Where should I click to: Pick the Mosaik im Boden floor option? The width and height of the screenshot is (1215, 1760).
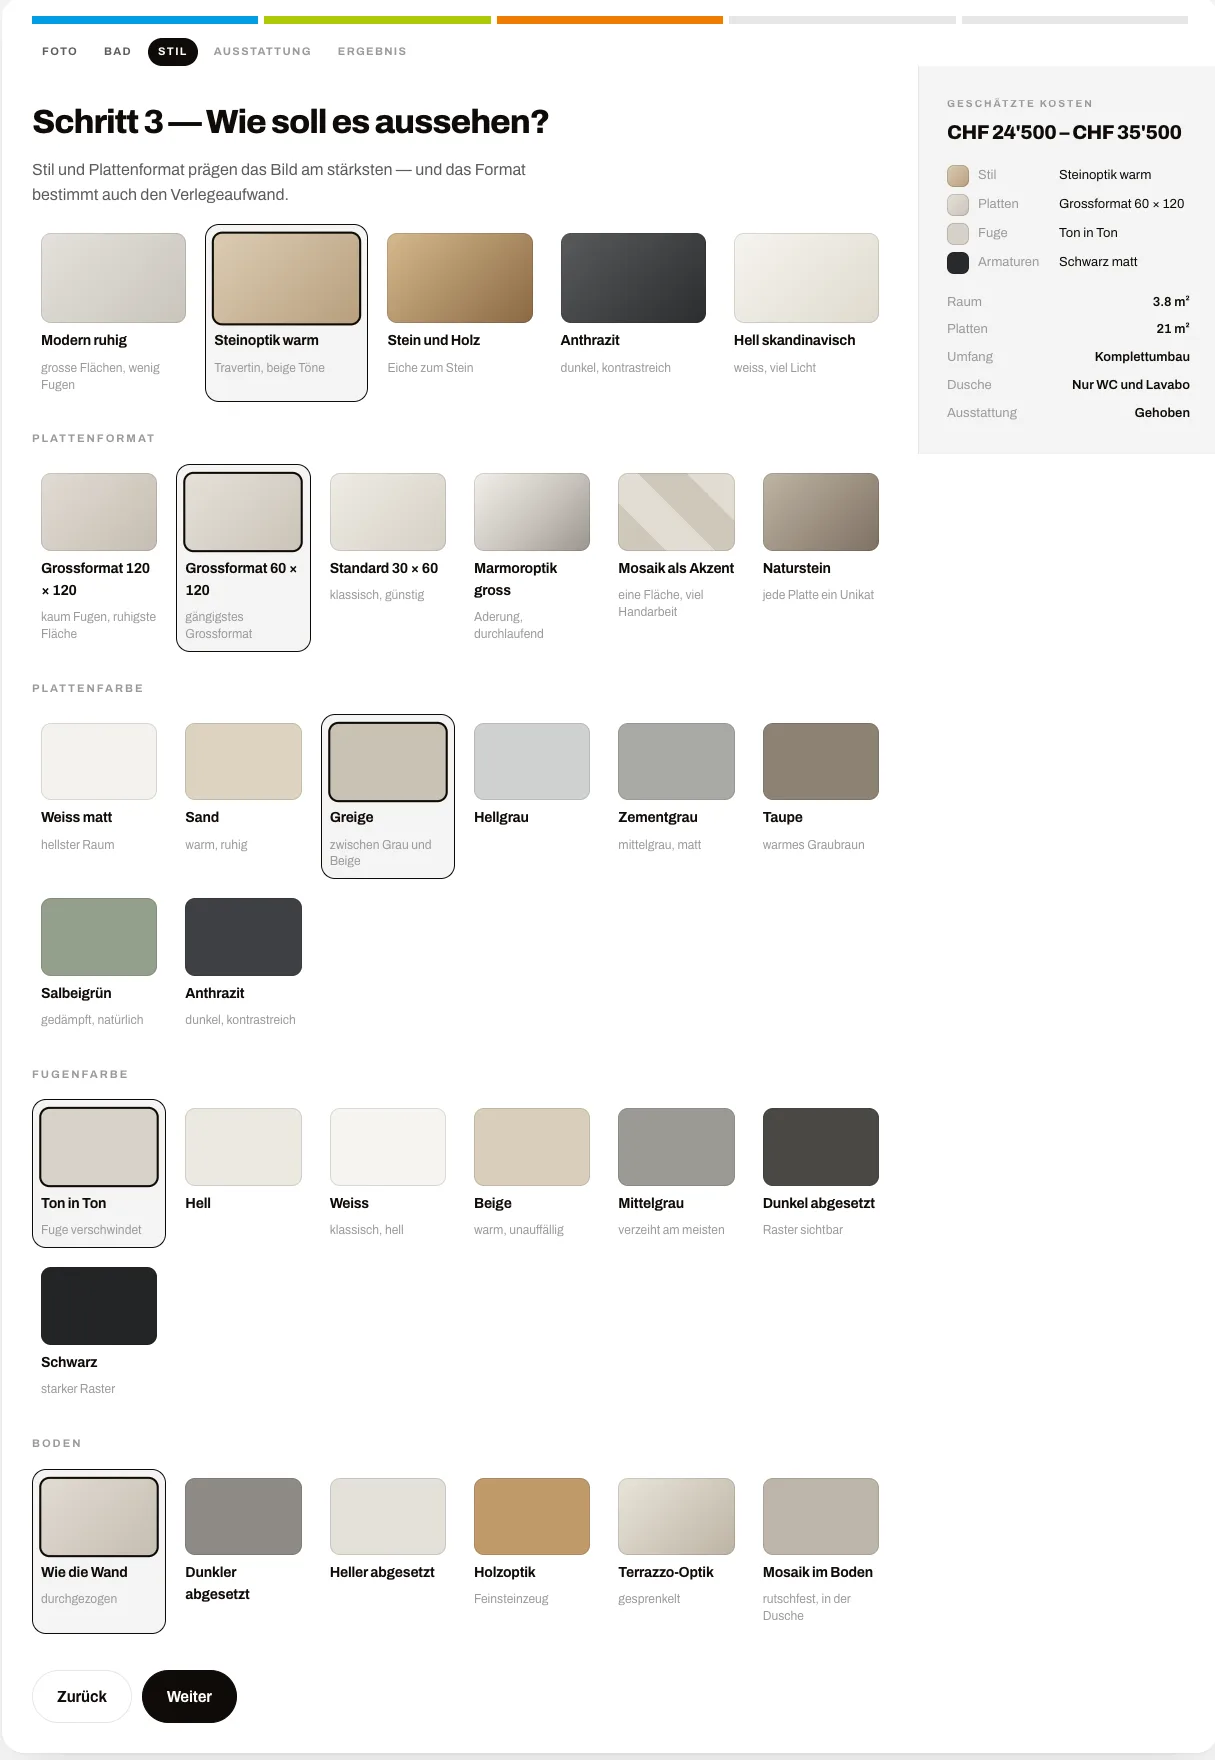click(x=821, y=1551)
